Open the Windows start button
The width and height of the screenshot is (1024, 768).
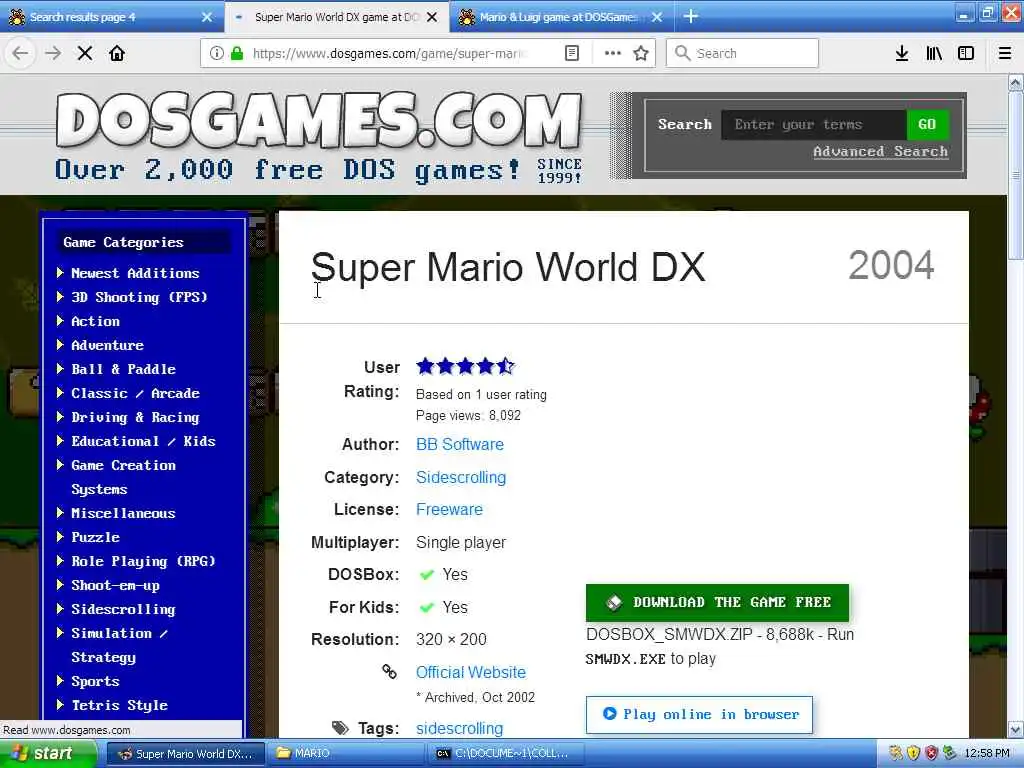pos(48,754)
